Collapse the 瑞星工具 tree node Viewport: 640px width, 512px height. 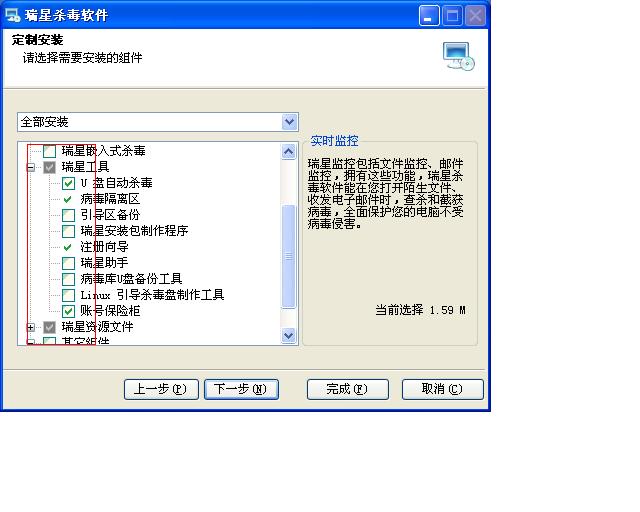point(31,167)
